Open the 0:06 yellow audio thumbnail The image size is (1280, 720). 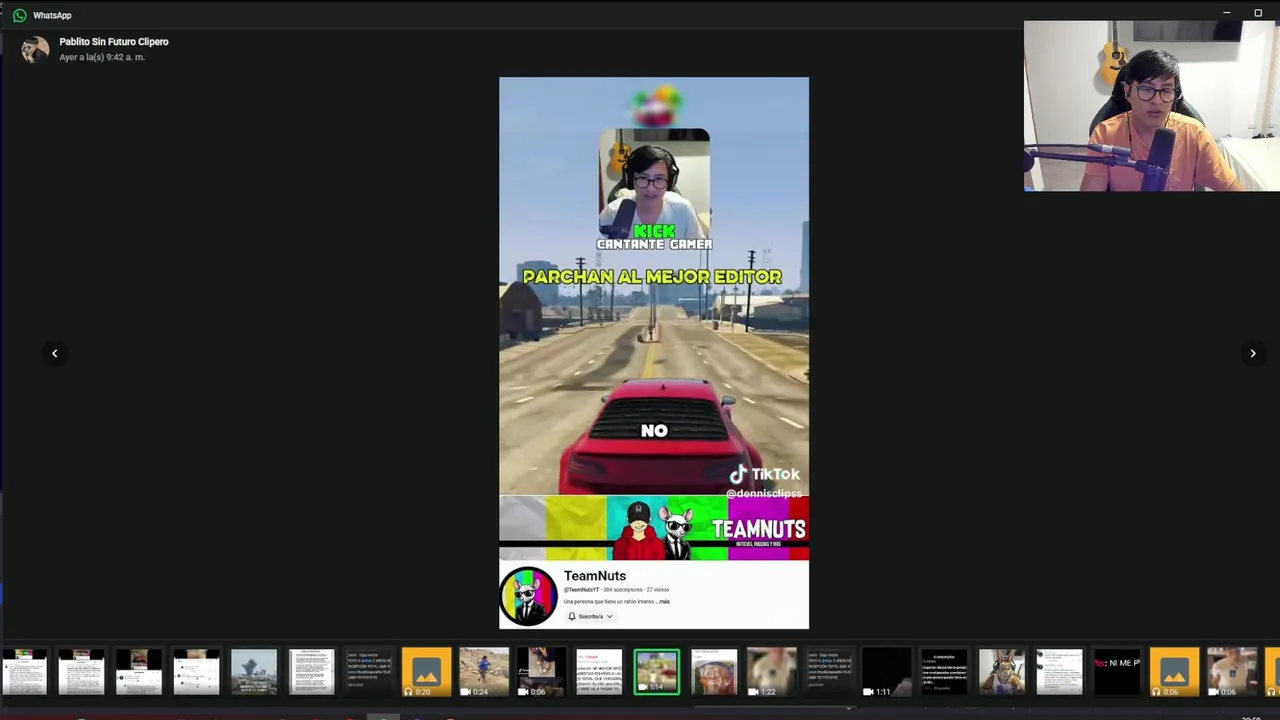point(1174,672)
